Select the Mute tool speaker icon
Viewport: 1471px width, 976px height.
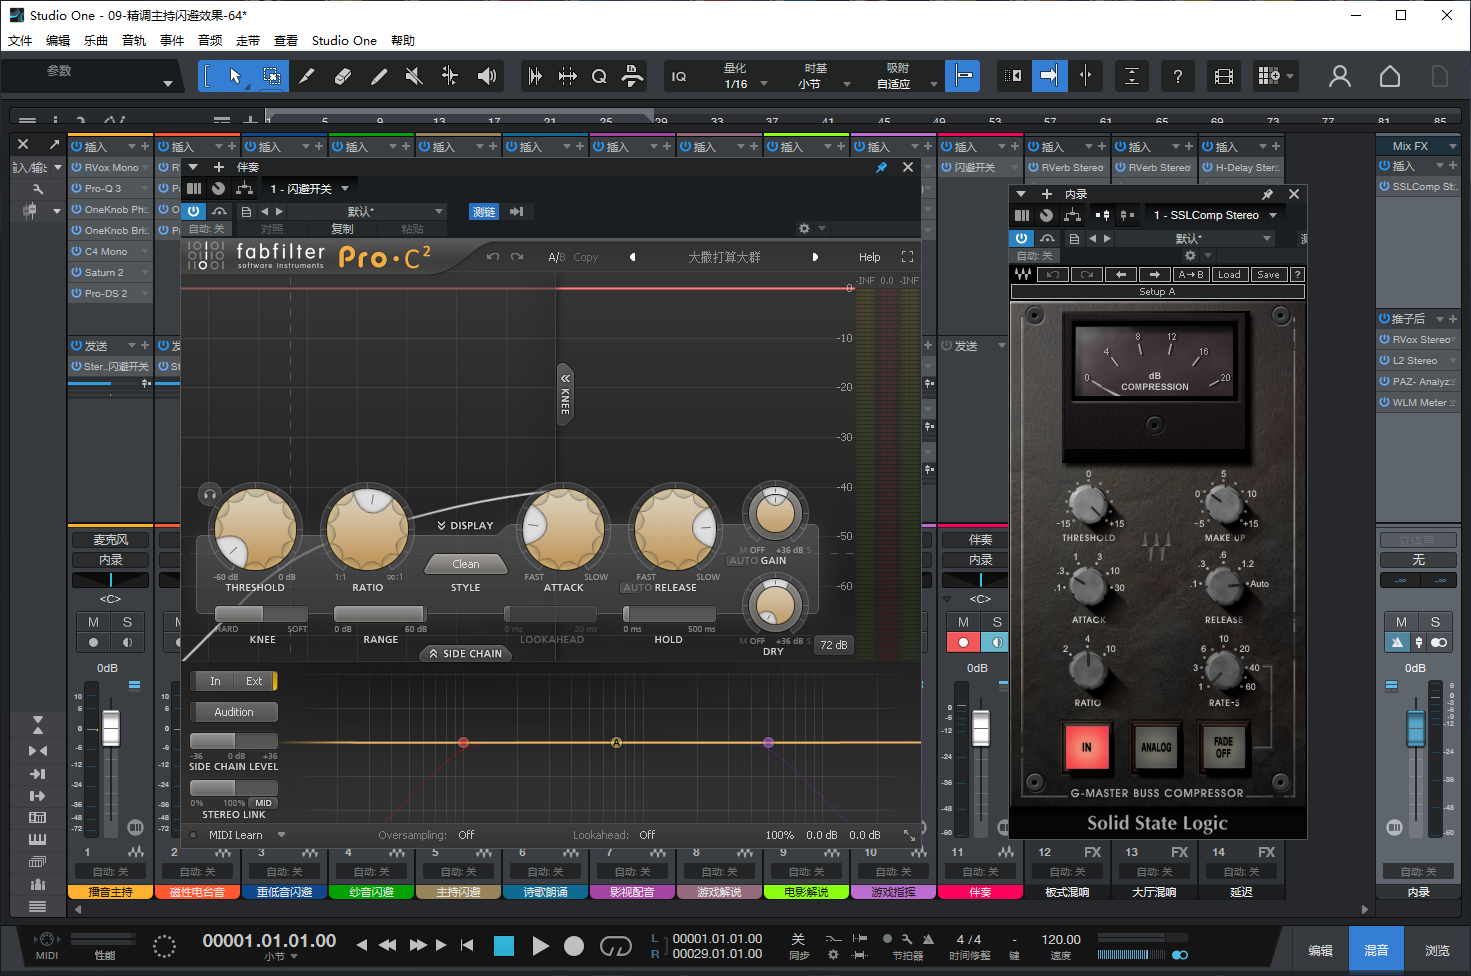point(413,76)
